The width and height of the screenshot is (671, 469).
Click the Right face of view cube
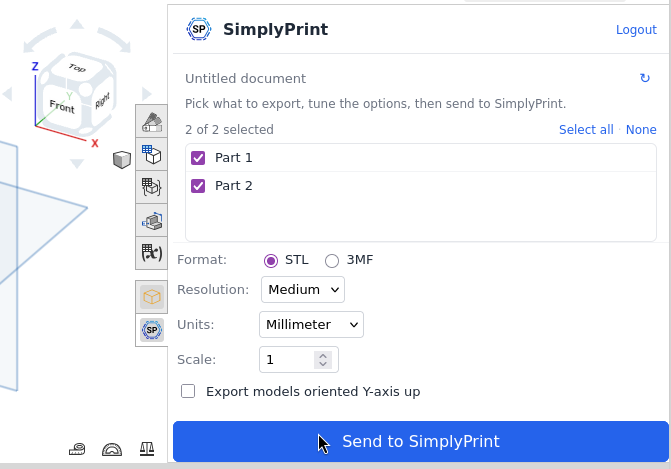click(x=102, y=101)
